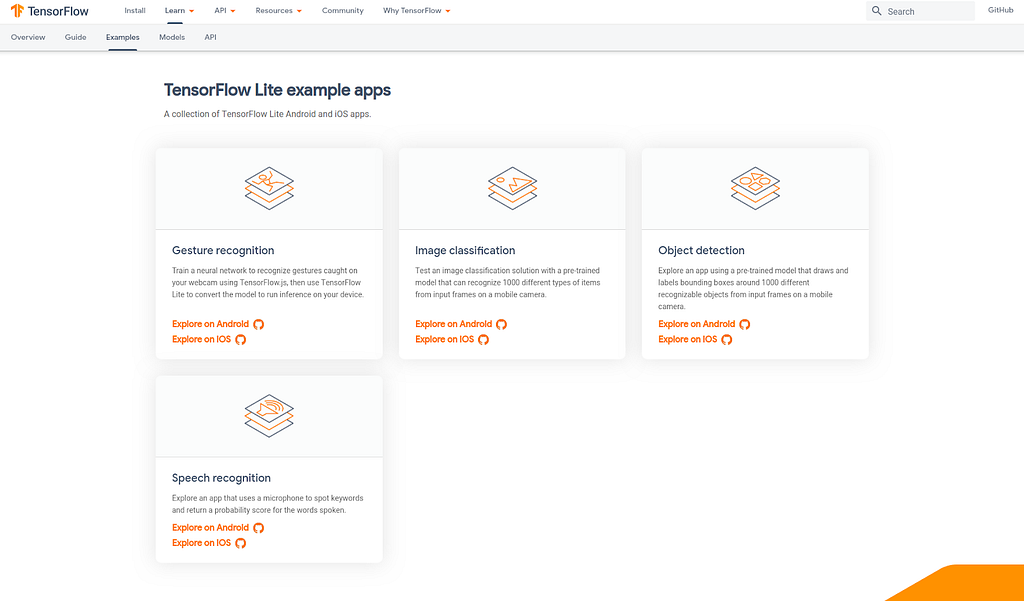
Task: Explore Image classification on iOS
Action: (444, 340)
